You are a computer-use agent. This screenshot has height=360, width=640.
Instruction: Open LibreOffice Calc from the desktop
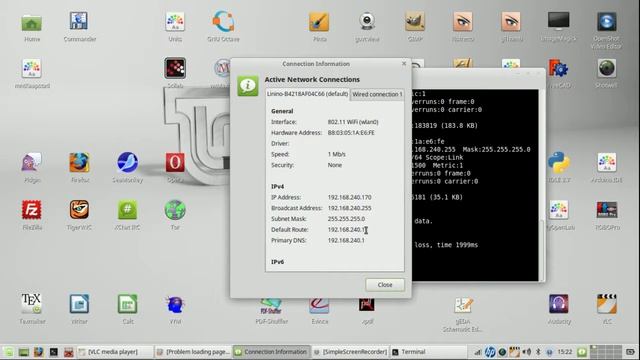click(x=127, y=304)
